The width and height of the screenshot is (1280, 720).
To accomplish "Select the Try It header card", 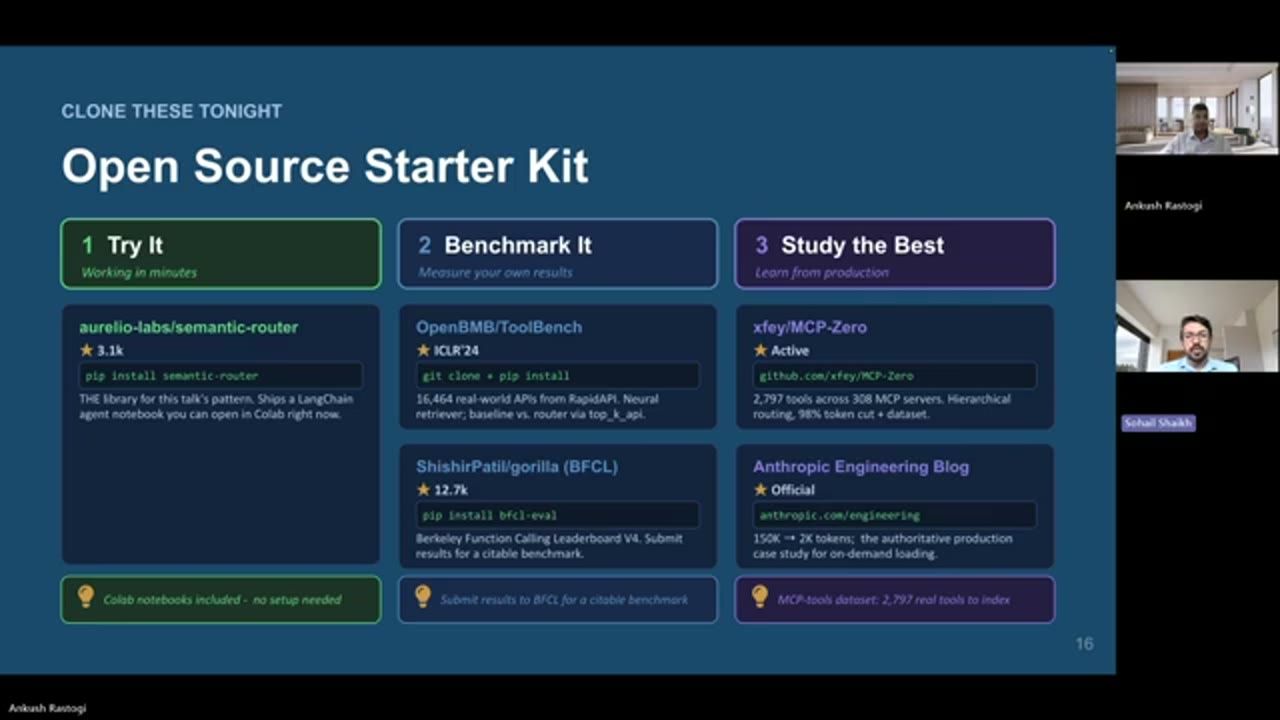I will tap(221, 254).
